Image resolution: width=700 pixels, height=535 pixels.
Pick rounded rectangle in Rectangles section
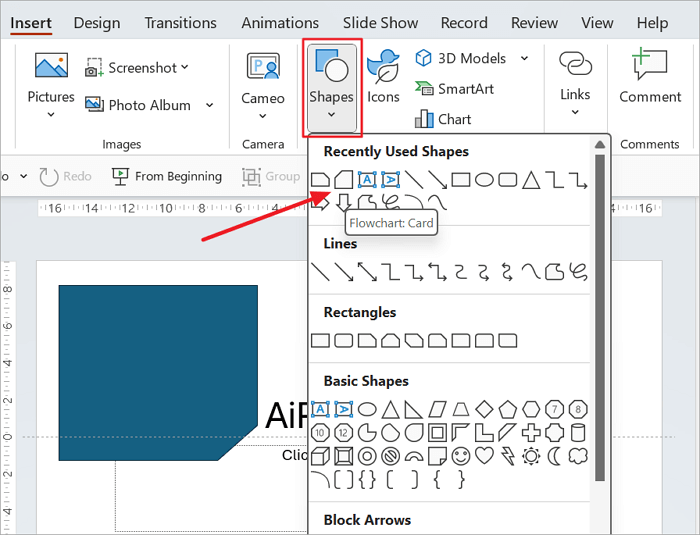click(344, 341)
